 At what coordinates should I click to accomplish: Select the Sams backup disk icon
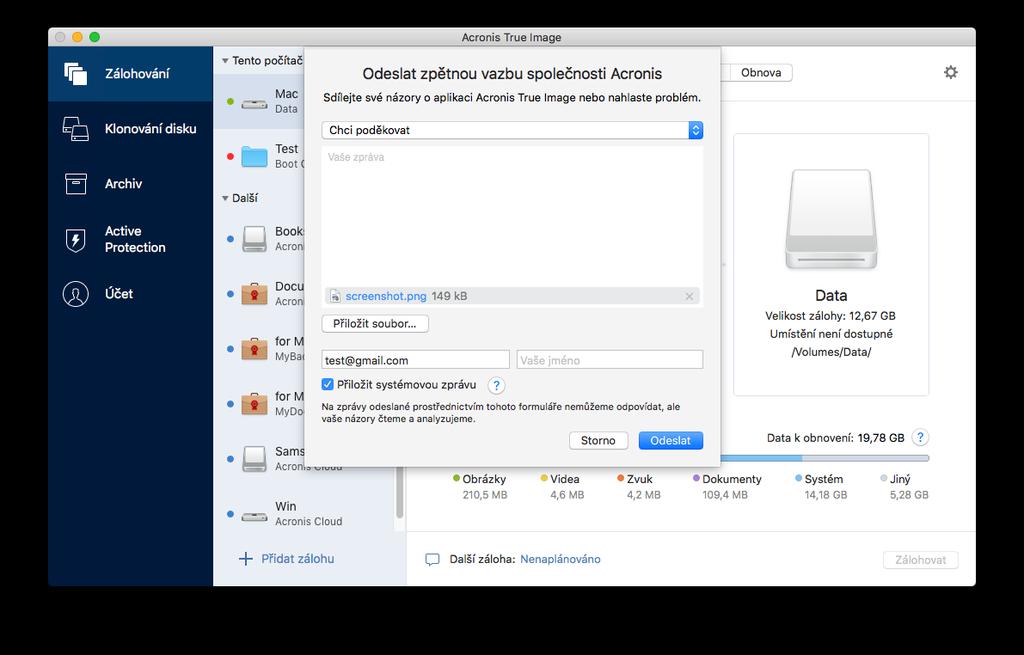254,458
